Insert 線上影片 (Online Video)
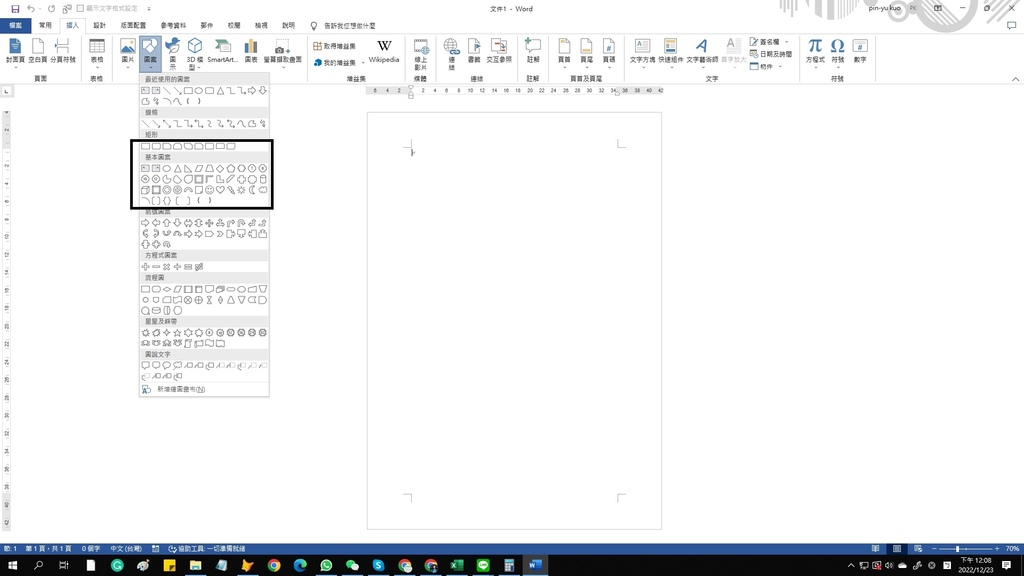This screenshot has height=576, width=1024. [x=421, y=54]
